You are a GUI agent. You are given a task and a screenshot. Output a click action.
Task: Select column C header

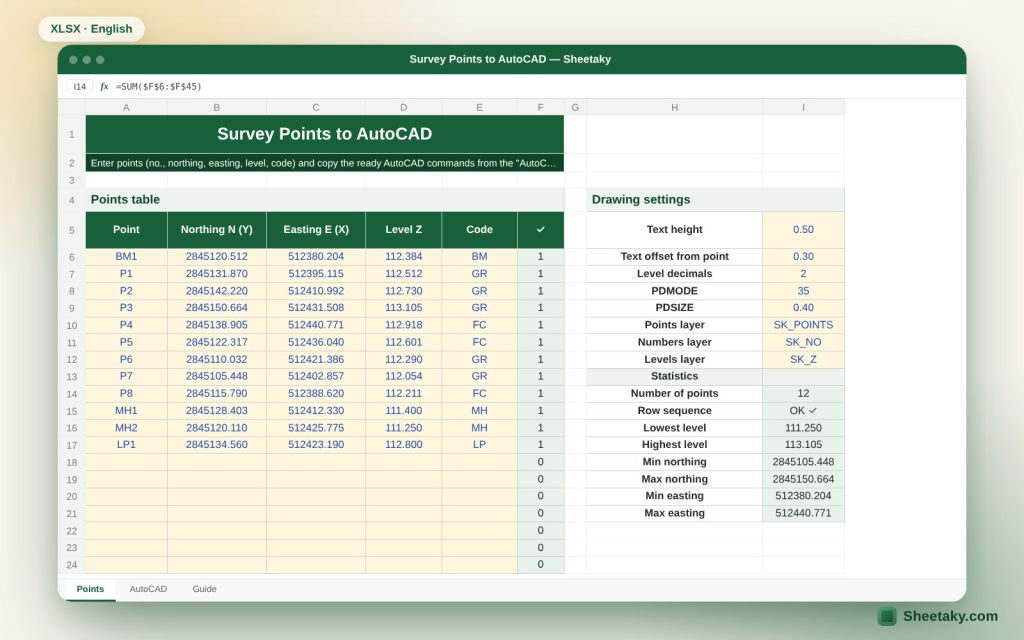316,107
